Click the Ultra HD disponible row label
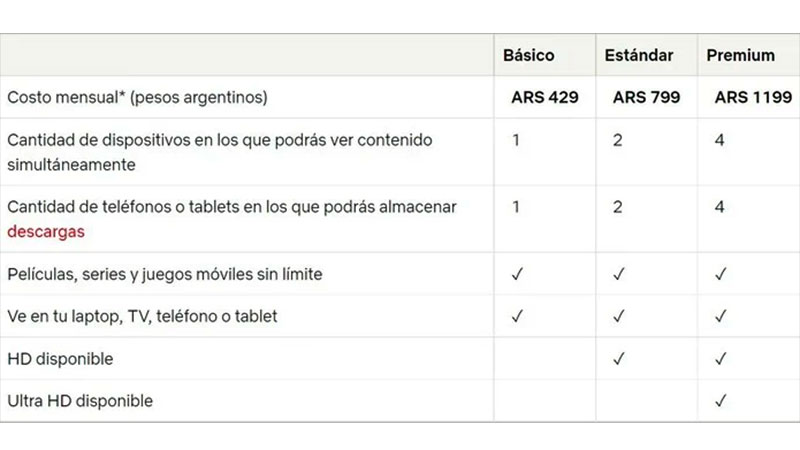 pyautogui.click(x=80, y=401)
